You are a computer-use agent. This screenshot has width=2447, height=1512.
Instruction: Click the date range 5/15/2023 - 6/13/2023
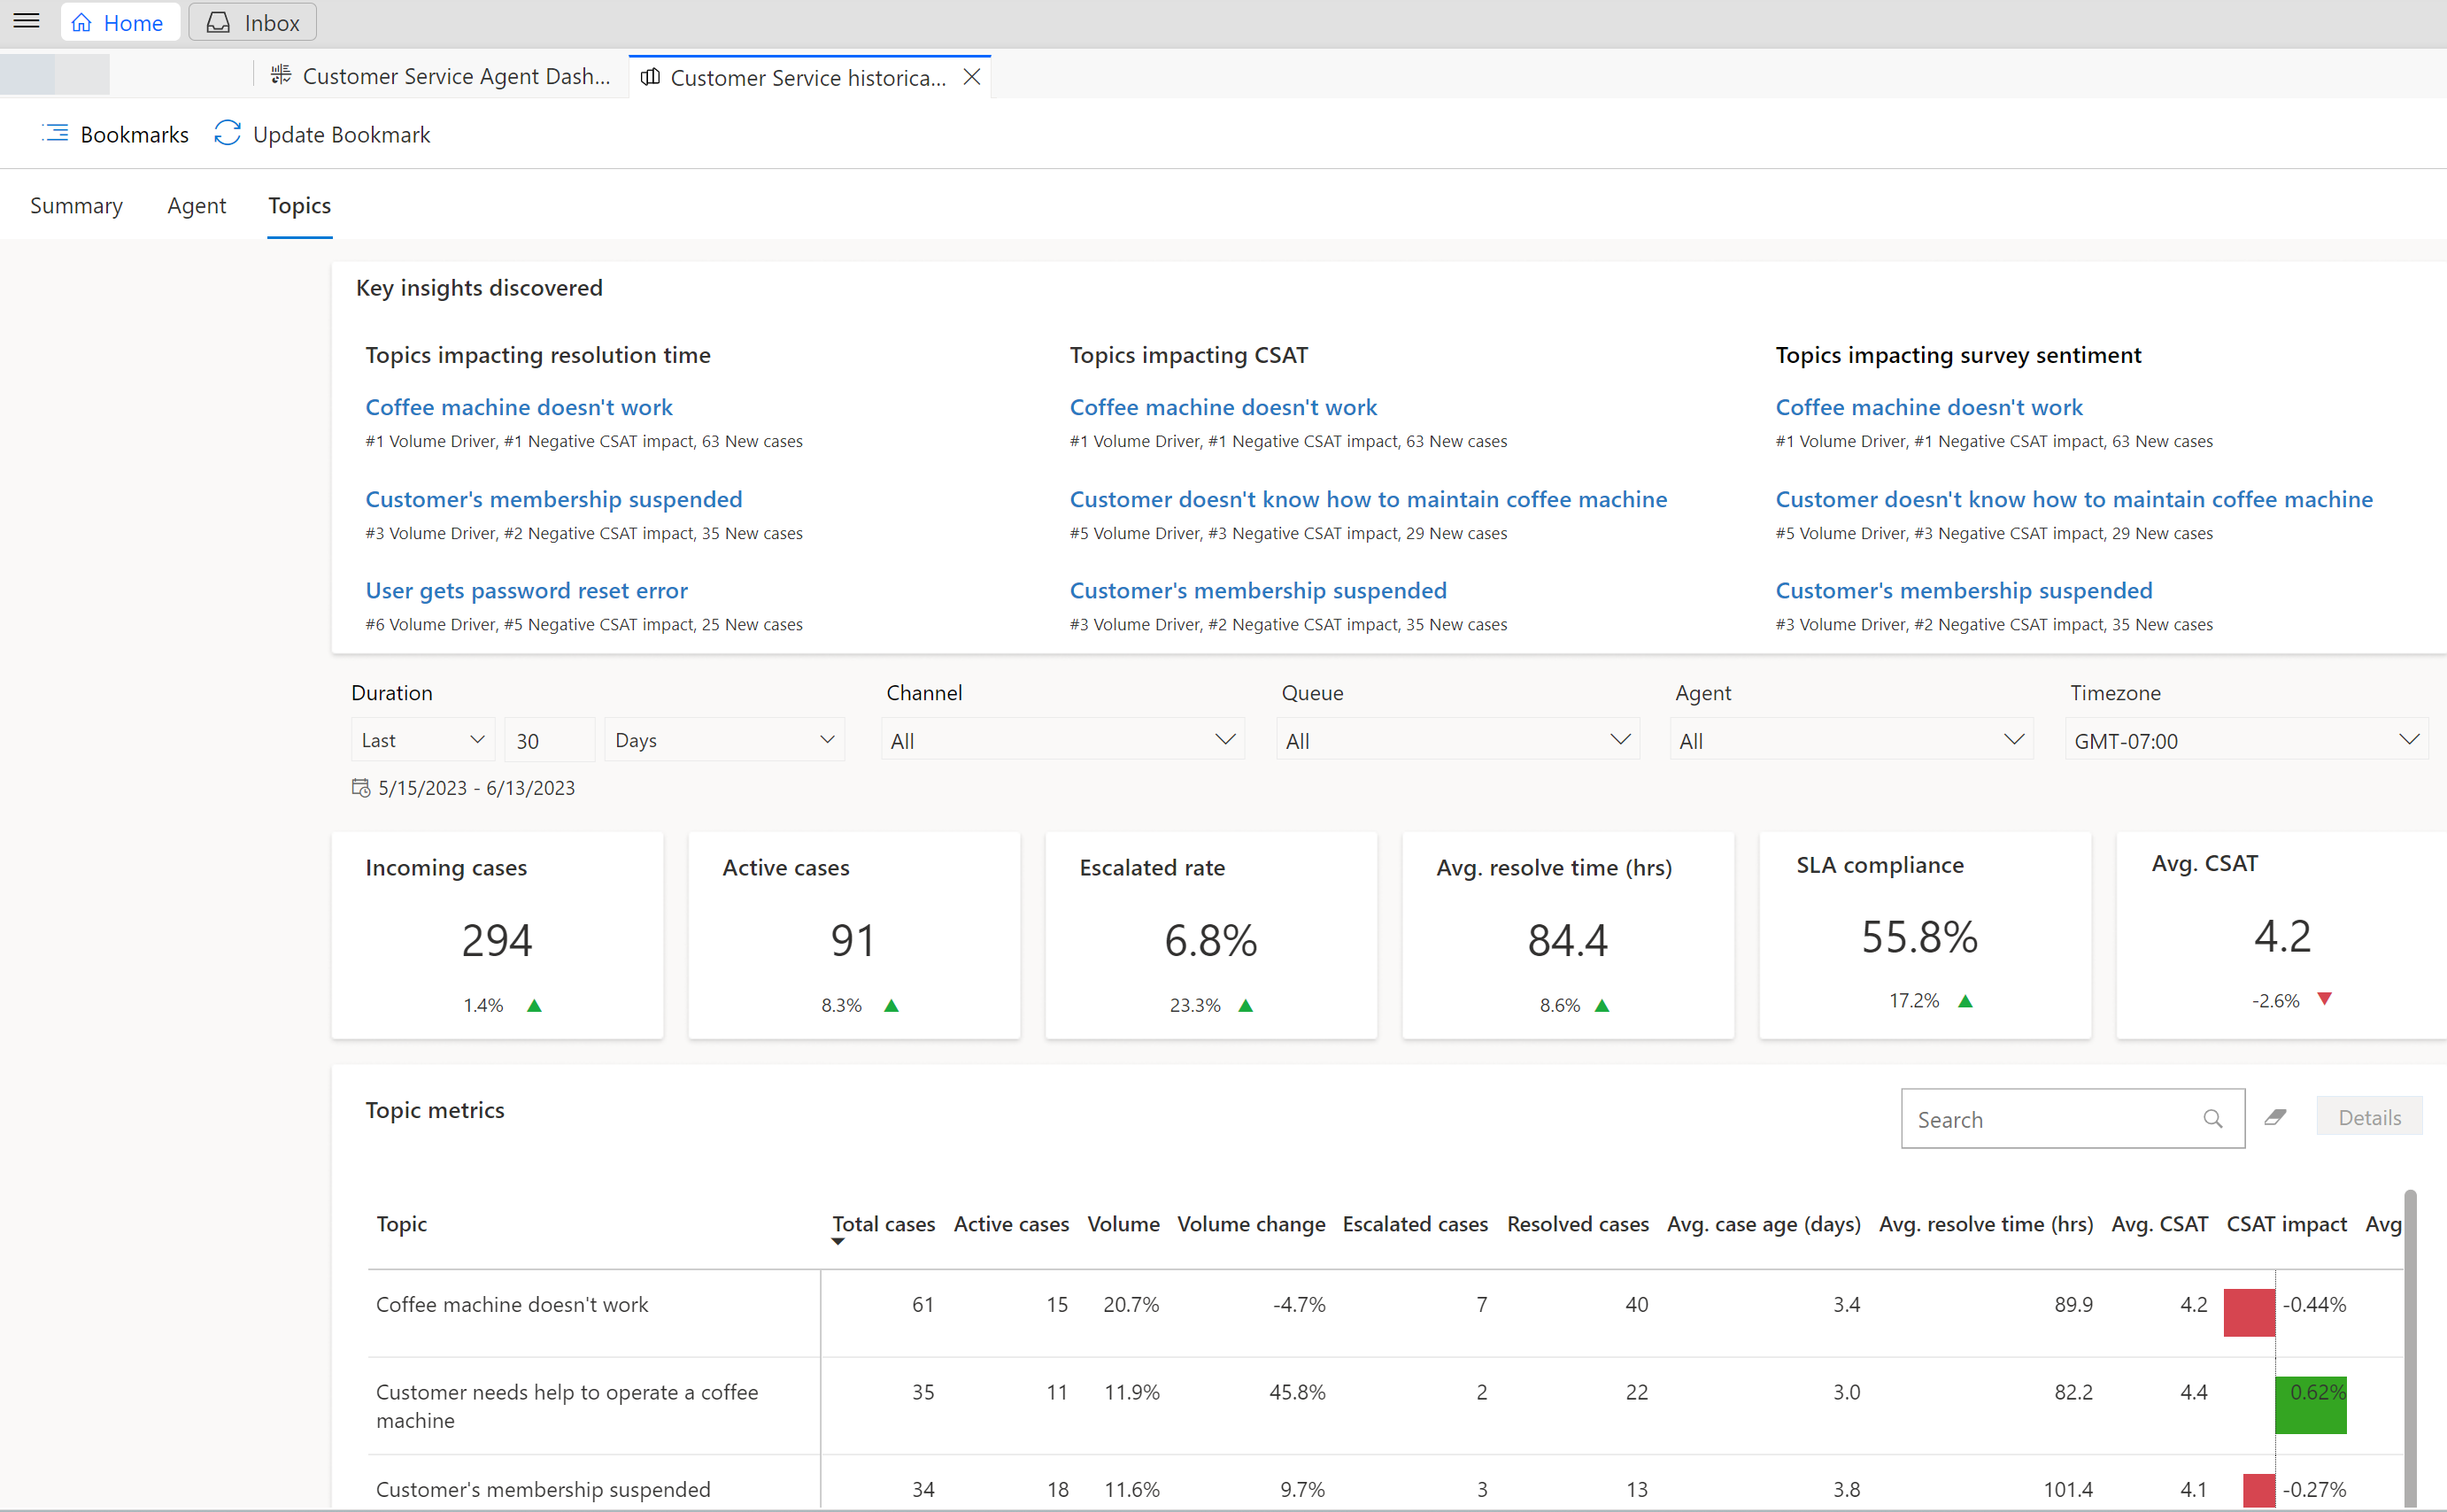476,788
